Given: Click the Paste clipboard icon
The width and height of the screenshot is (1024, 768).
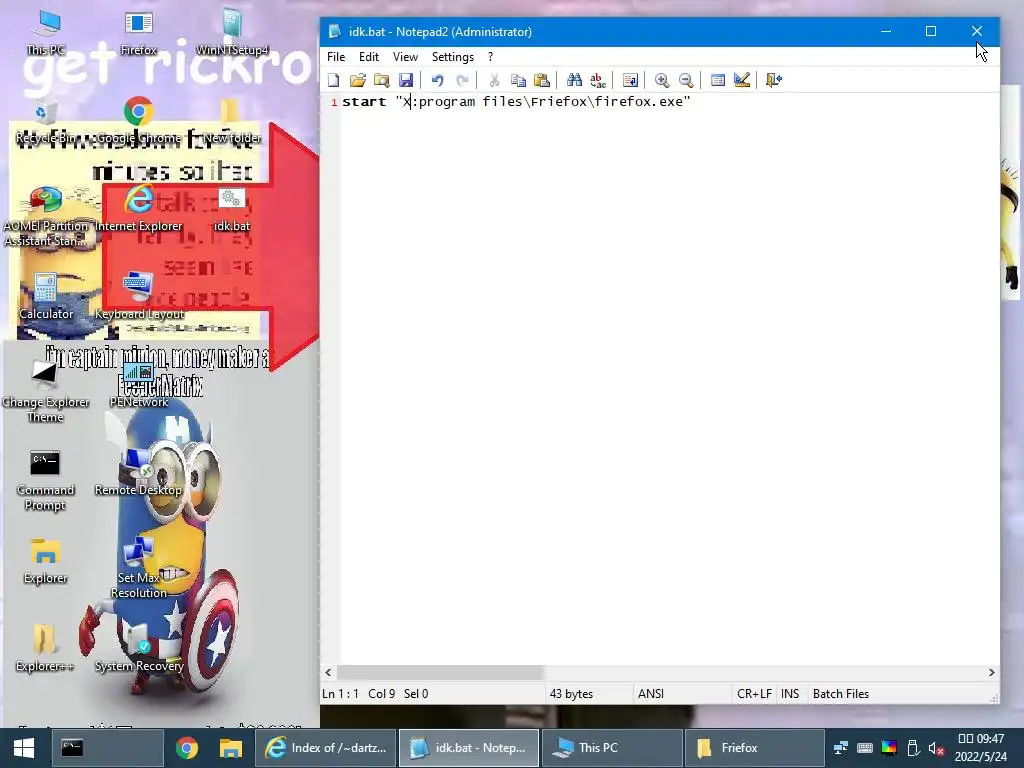Looking at the screenshot, I should pyautogui.click(x=541, y=80).
